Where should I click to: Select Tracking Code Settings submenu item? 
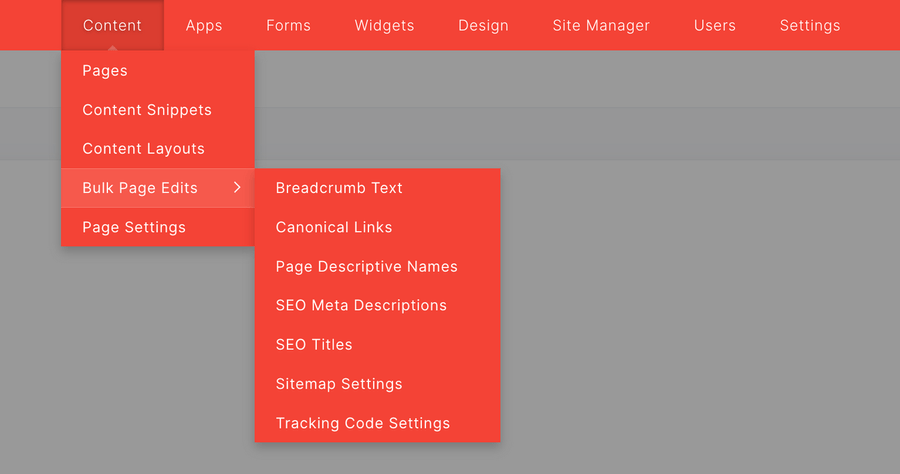tap(378, 423)
